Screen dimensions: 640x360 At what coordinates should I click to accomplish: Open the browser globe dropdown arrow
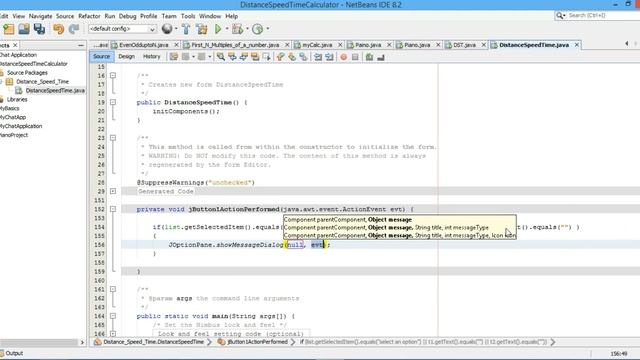(176, 29)
